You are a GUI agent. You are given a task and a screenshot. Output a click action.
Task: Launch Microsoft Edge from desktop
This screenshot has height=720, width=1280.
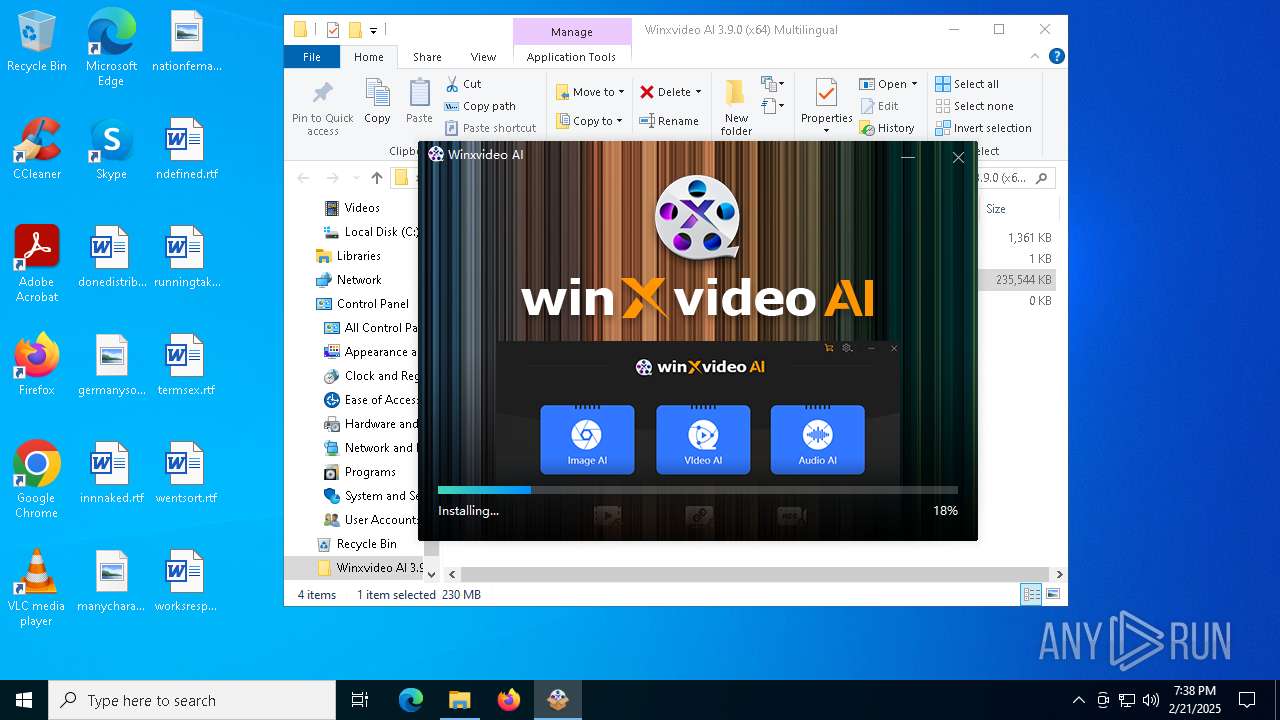point(111,46)
